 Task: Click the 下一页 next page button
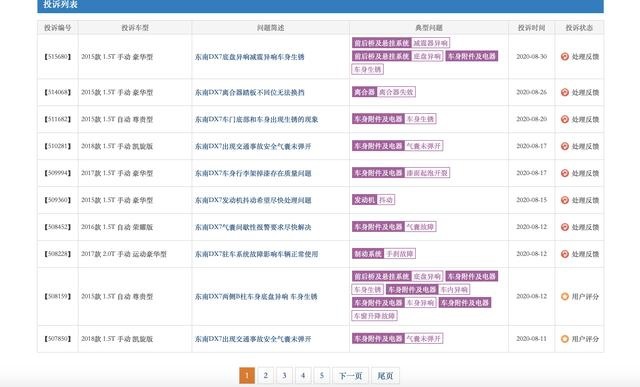351,376
